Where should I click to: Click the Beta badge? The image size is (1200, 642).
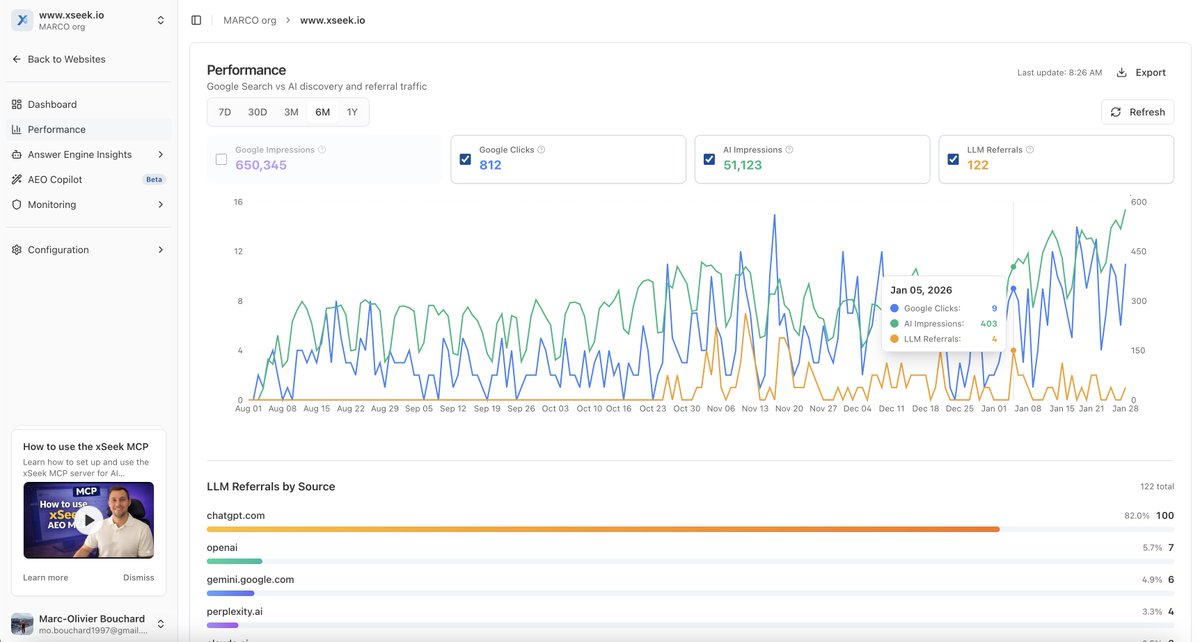coord(154,180)
